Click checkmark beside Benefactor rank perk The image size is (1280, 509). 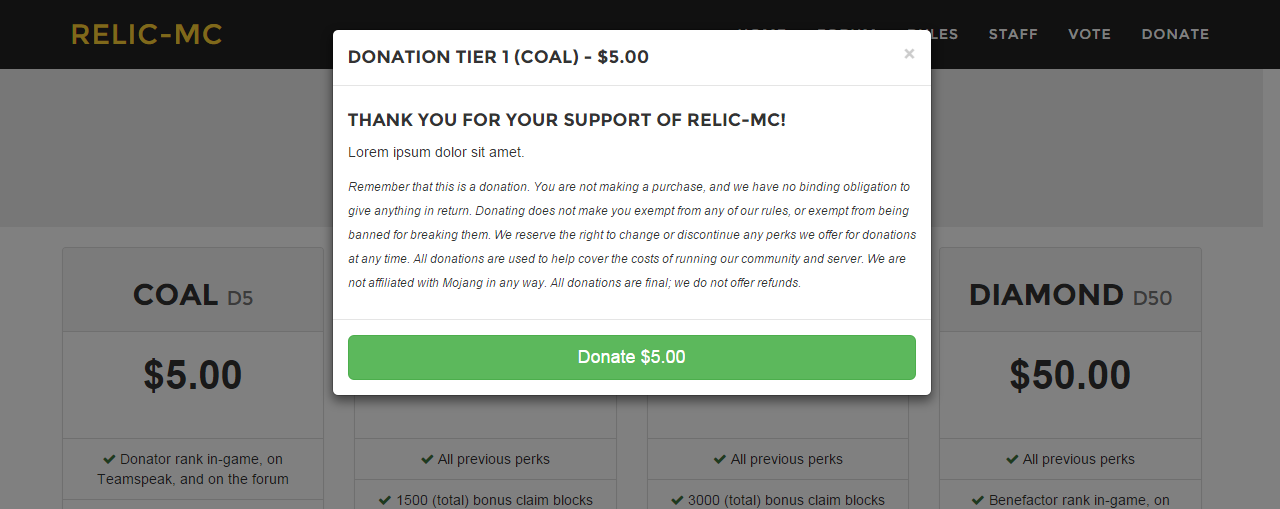[978, 500]
